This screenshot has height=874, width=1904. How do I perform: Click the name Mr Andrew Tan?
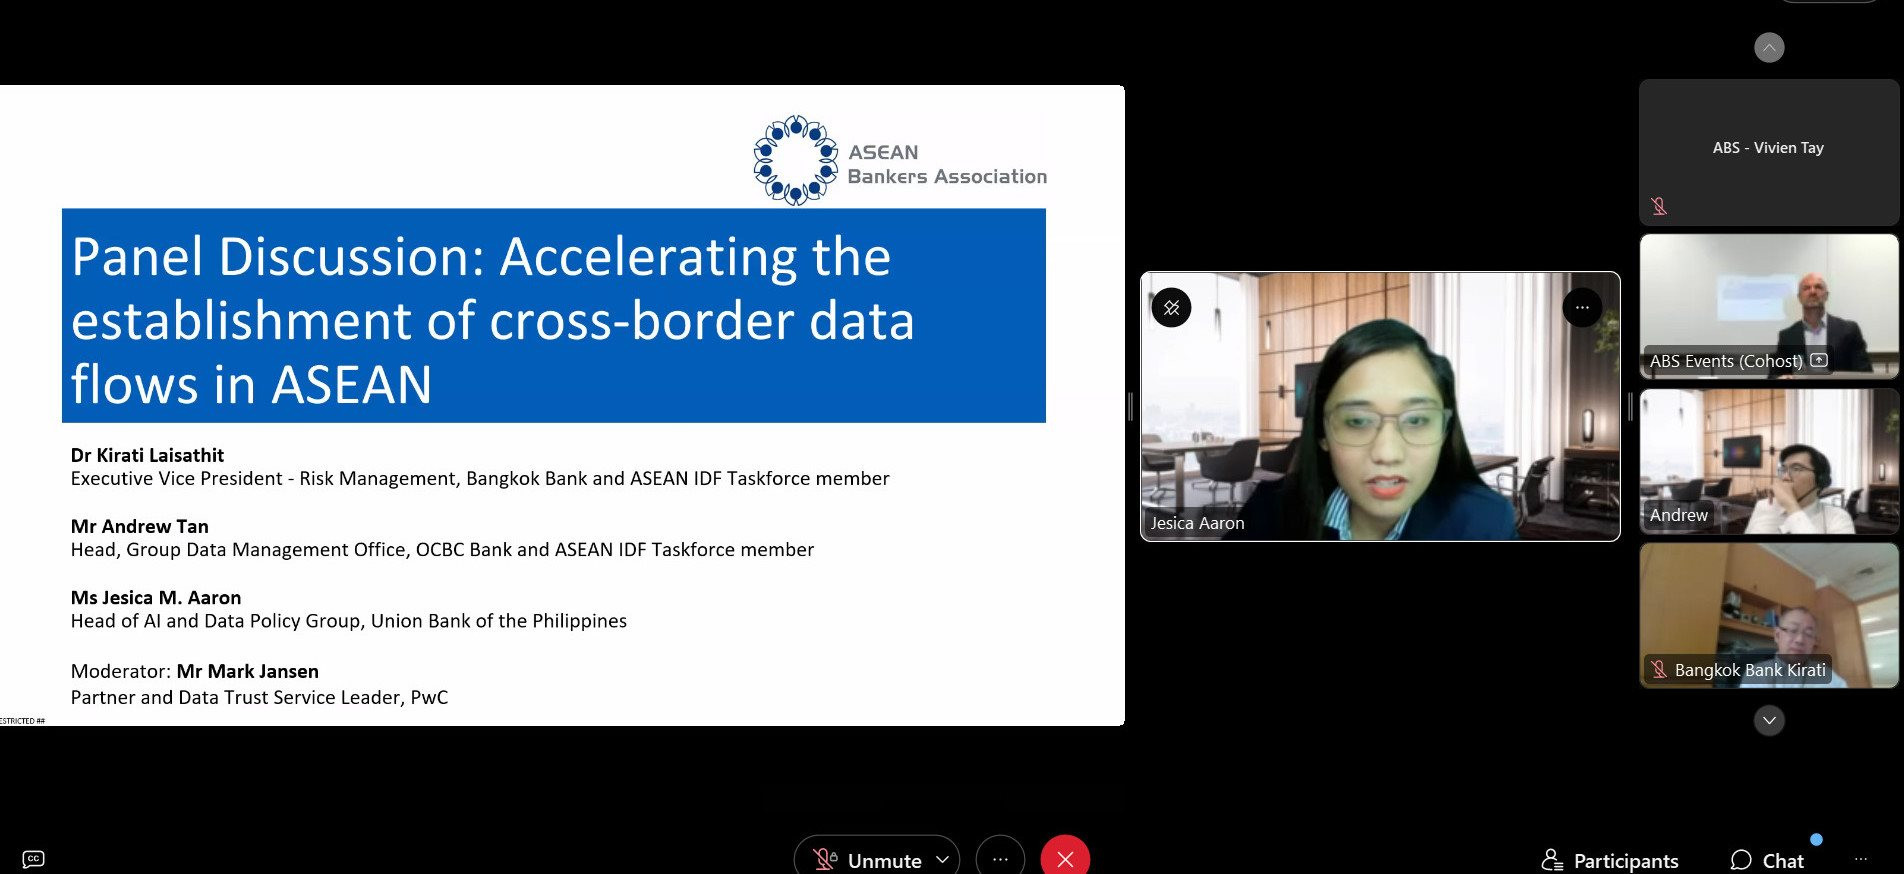pos(139,526)
